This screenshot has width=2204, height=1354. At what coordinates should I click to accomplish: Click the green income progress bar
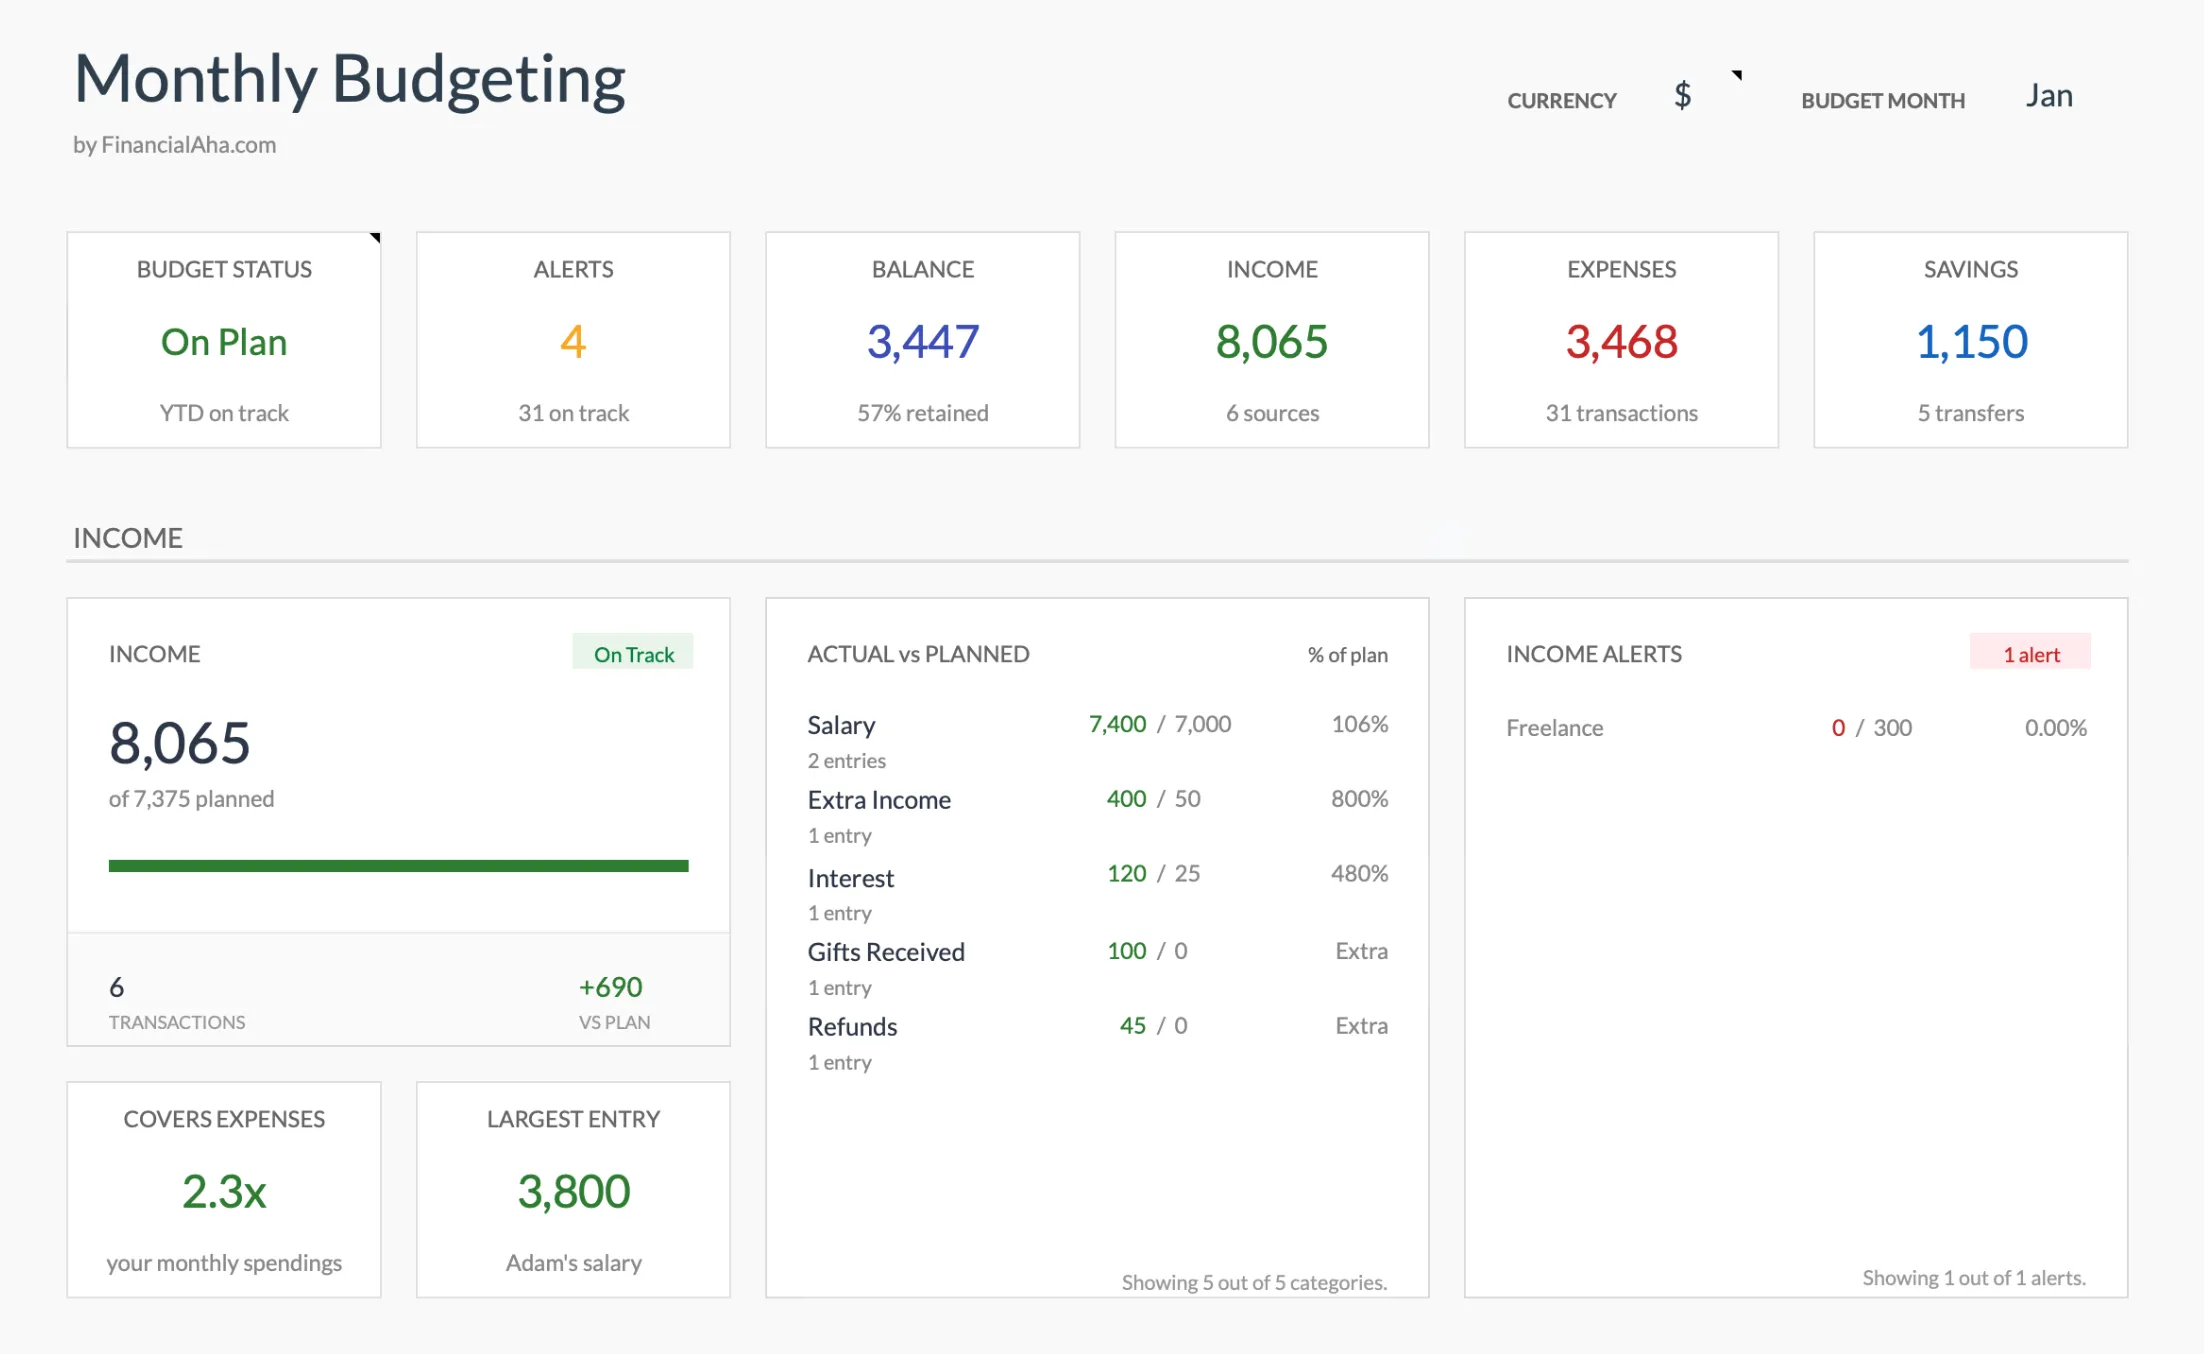(x=398, y=864)
